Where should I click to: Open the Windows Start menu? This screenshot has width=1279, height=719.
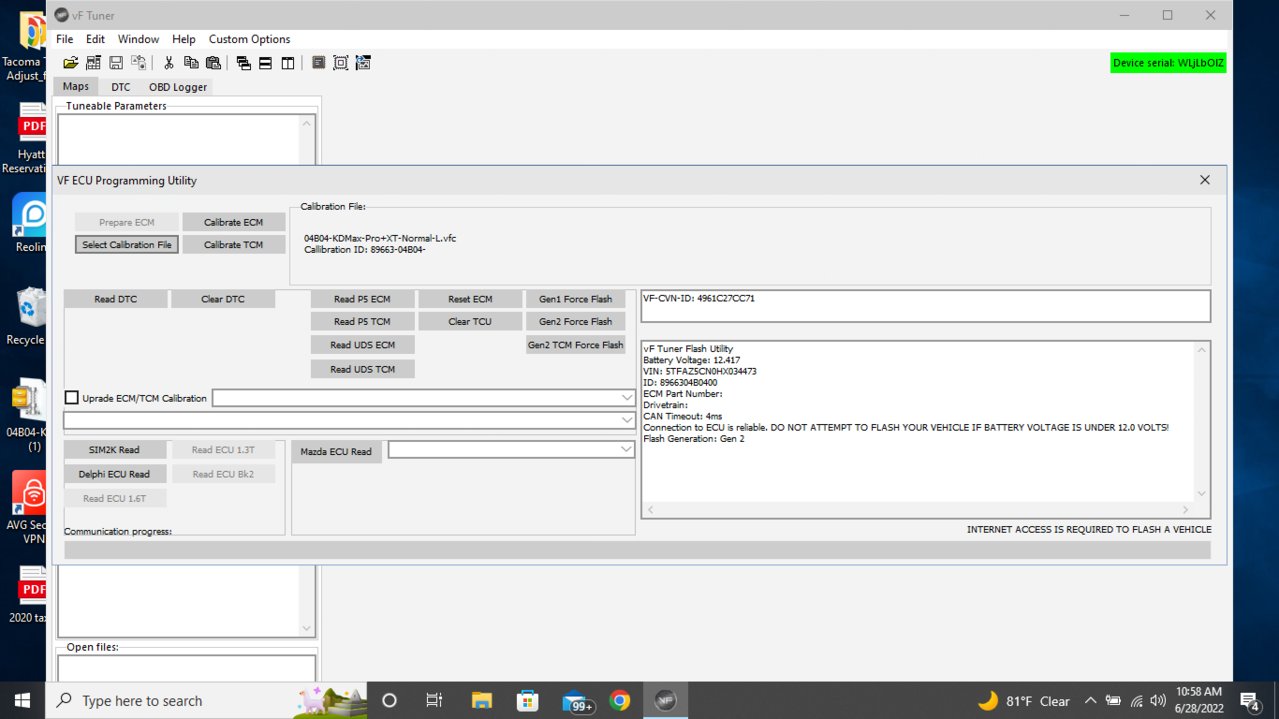22,700
